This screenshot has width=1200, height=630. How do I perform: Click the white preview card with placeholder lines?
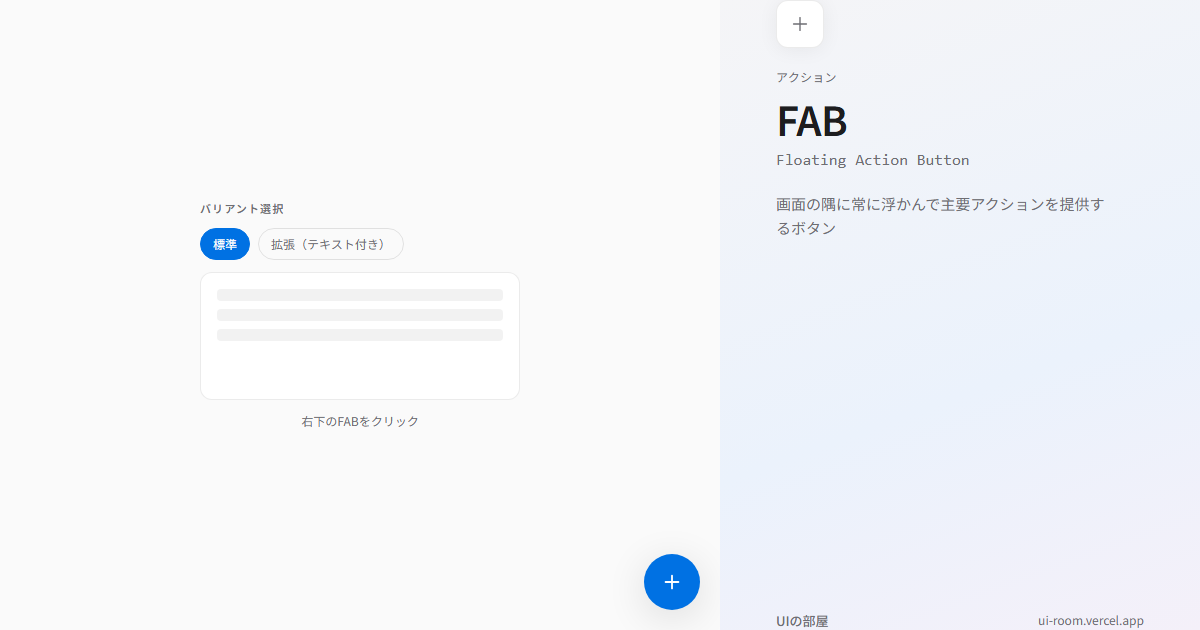(360, 336)
